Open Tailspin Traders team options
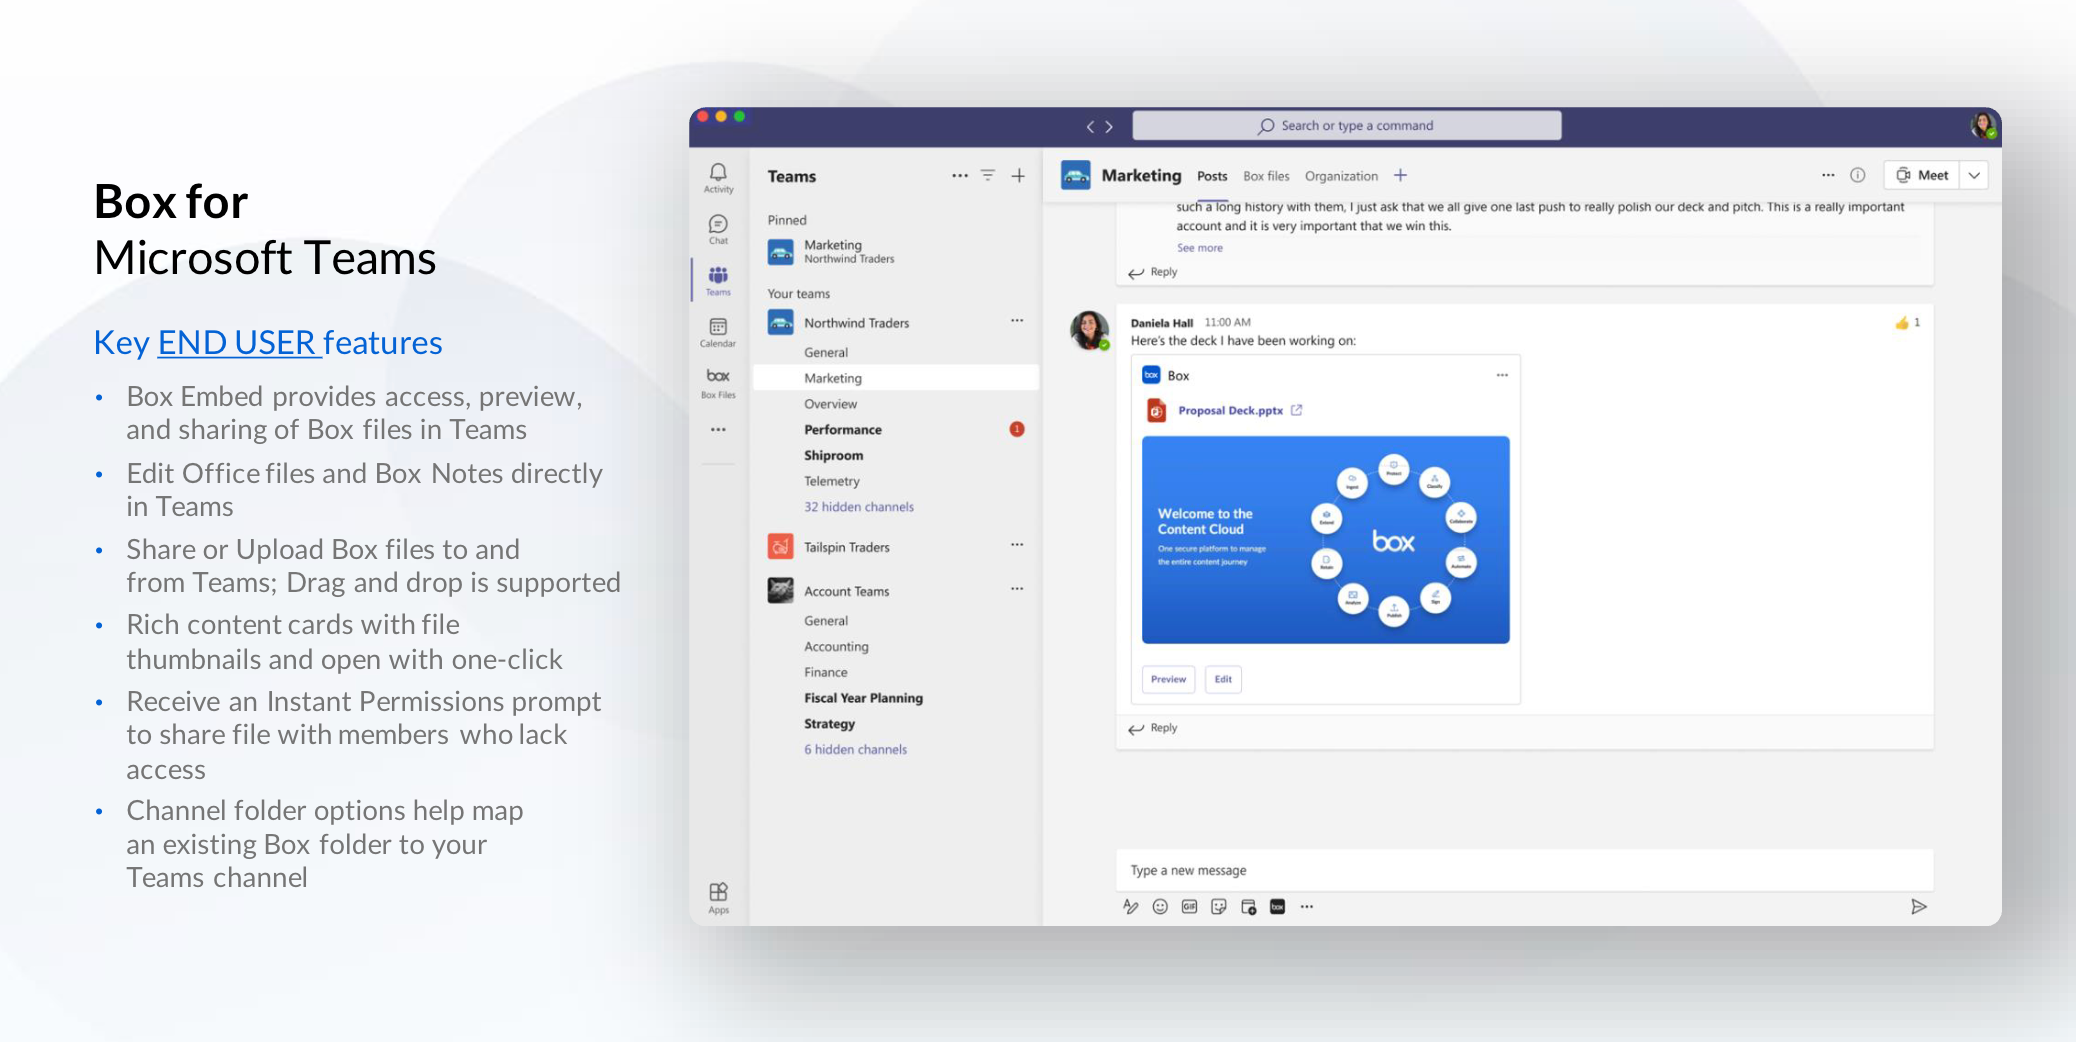This screenshot has height=1042, width=2076. (1017, 545)
